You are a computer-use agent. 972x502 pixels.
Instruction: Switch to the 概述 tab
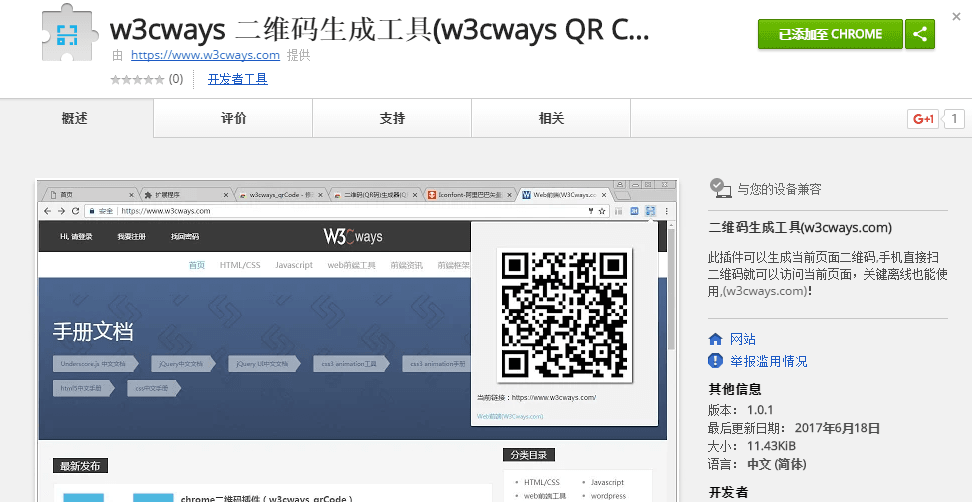tap(76, 118)
